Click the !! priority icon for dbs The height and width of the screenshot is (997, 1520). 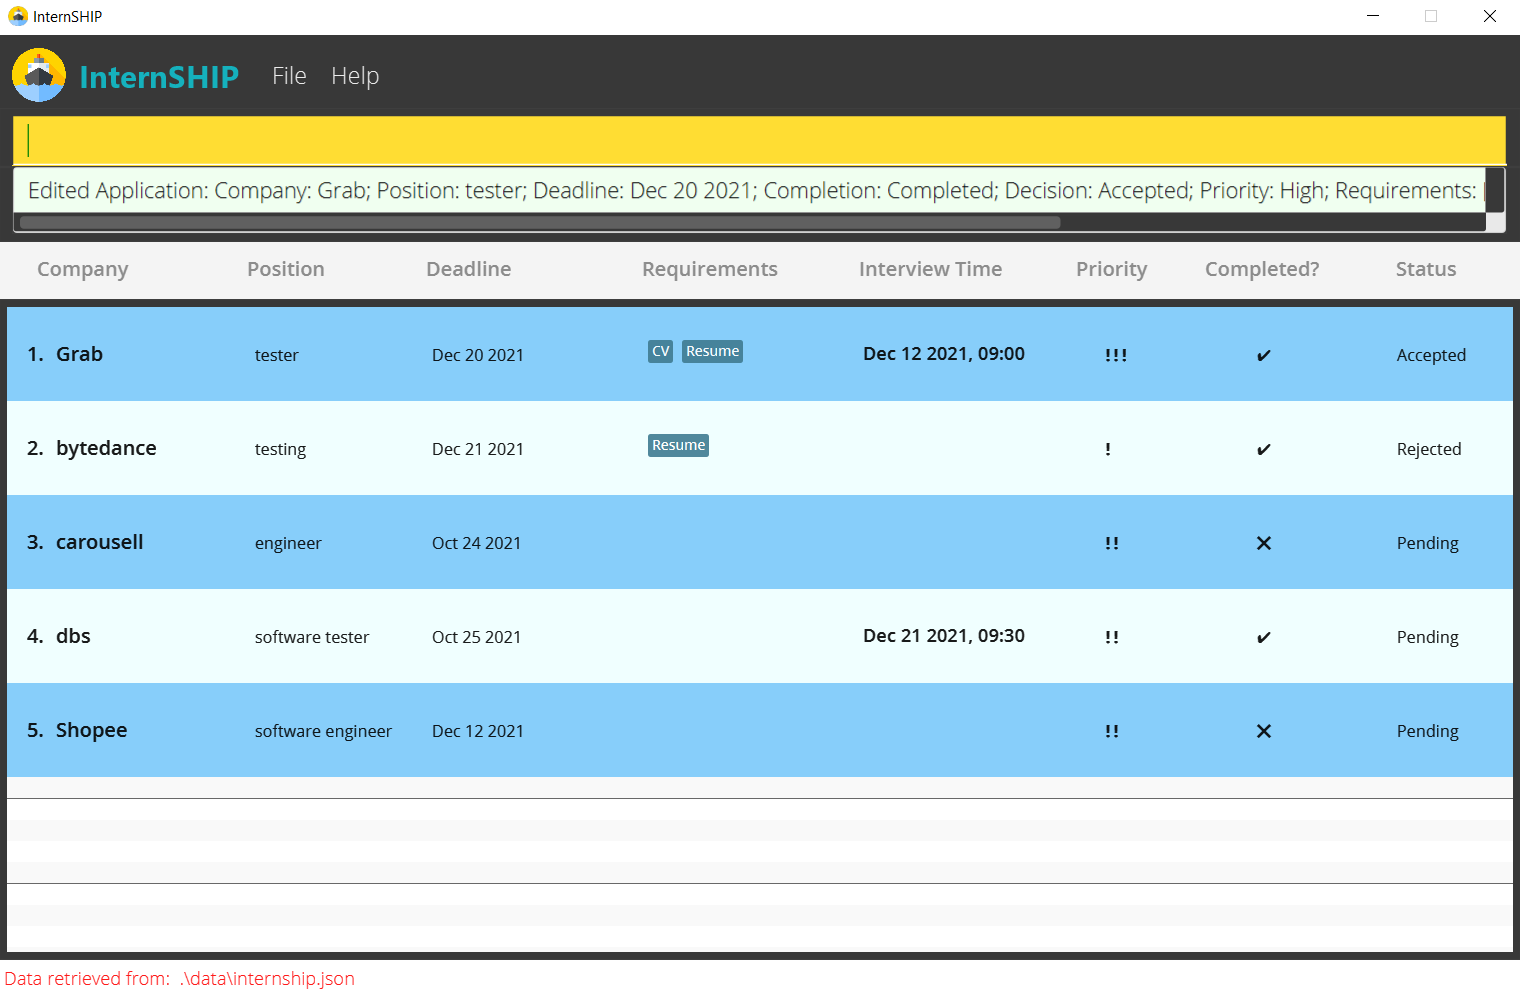coord(1112,637)
